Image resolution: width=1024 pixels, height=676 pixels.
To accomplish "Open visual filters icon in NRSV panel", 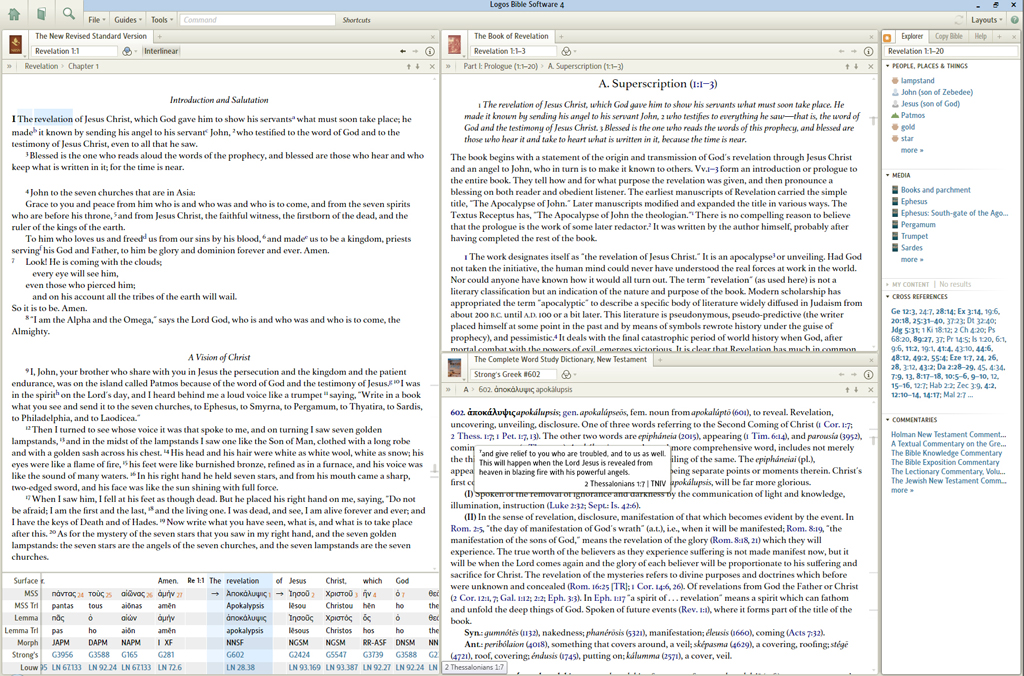I will coord(128,51).
